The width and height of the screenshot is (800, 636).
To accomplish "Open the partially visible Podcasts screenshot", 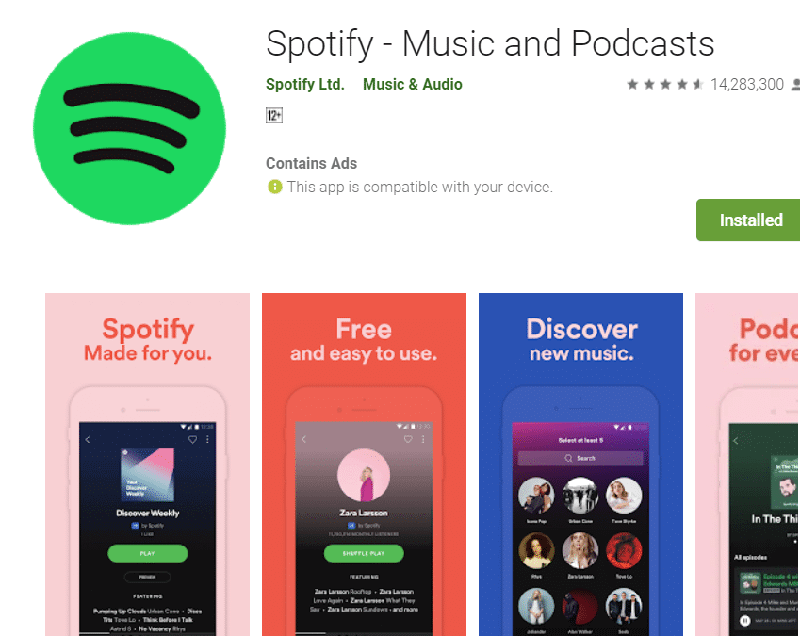I will 747,464.
